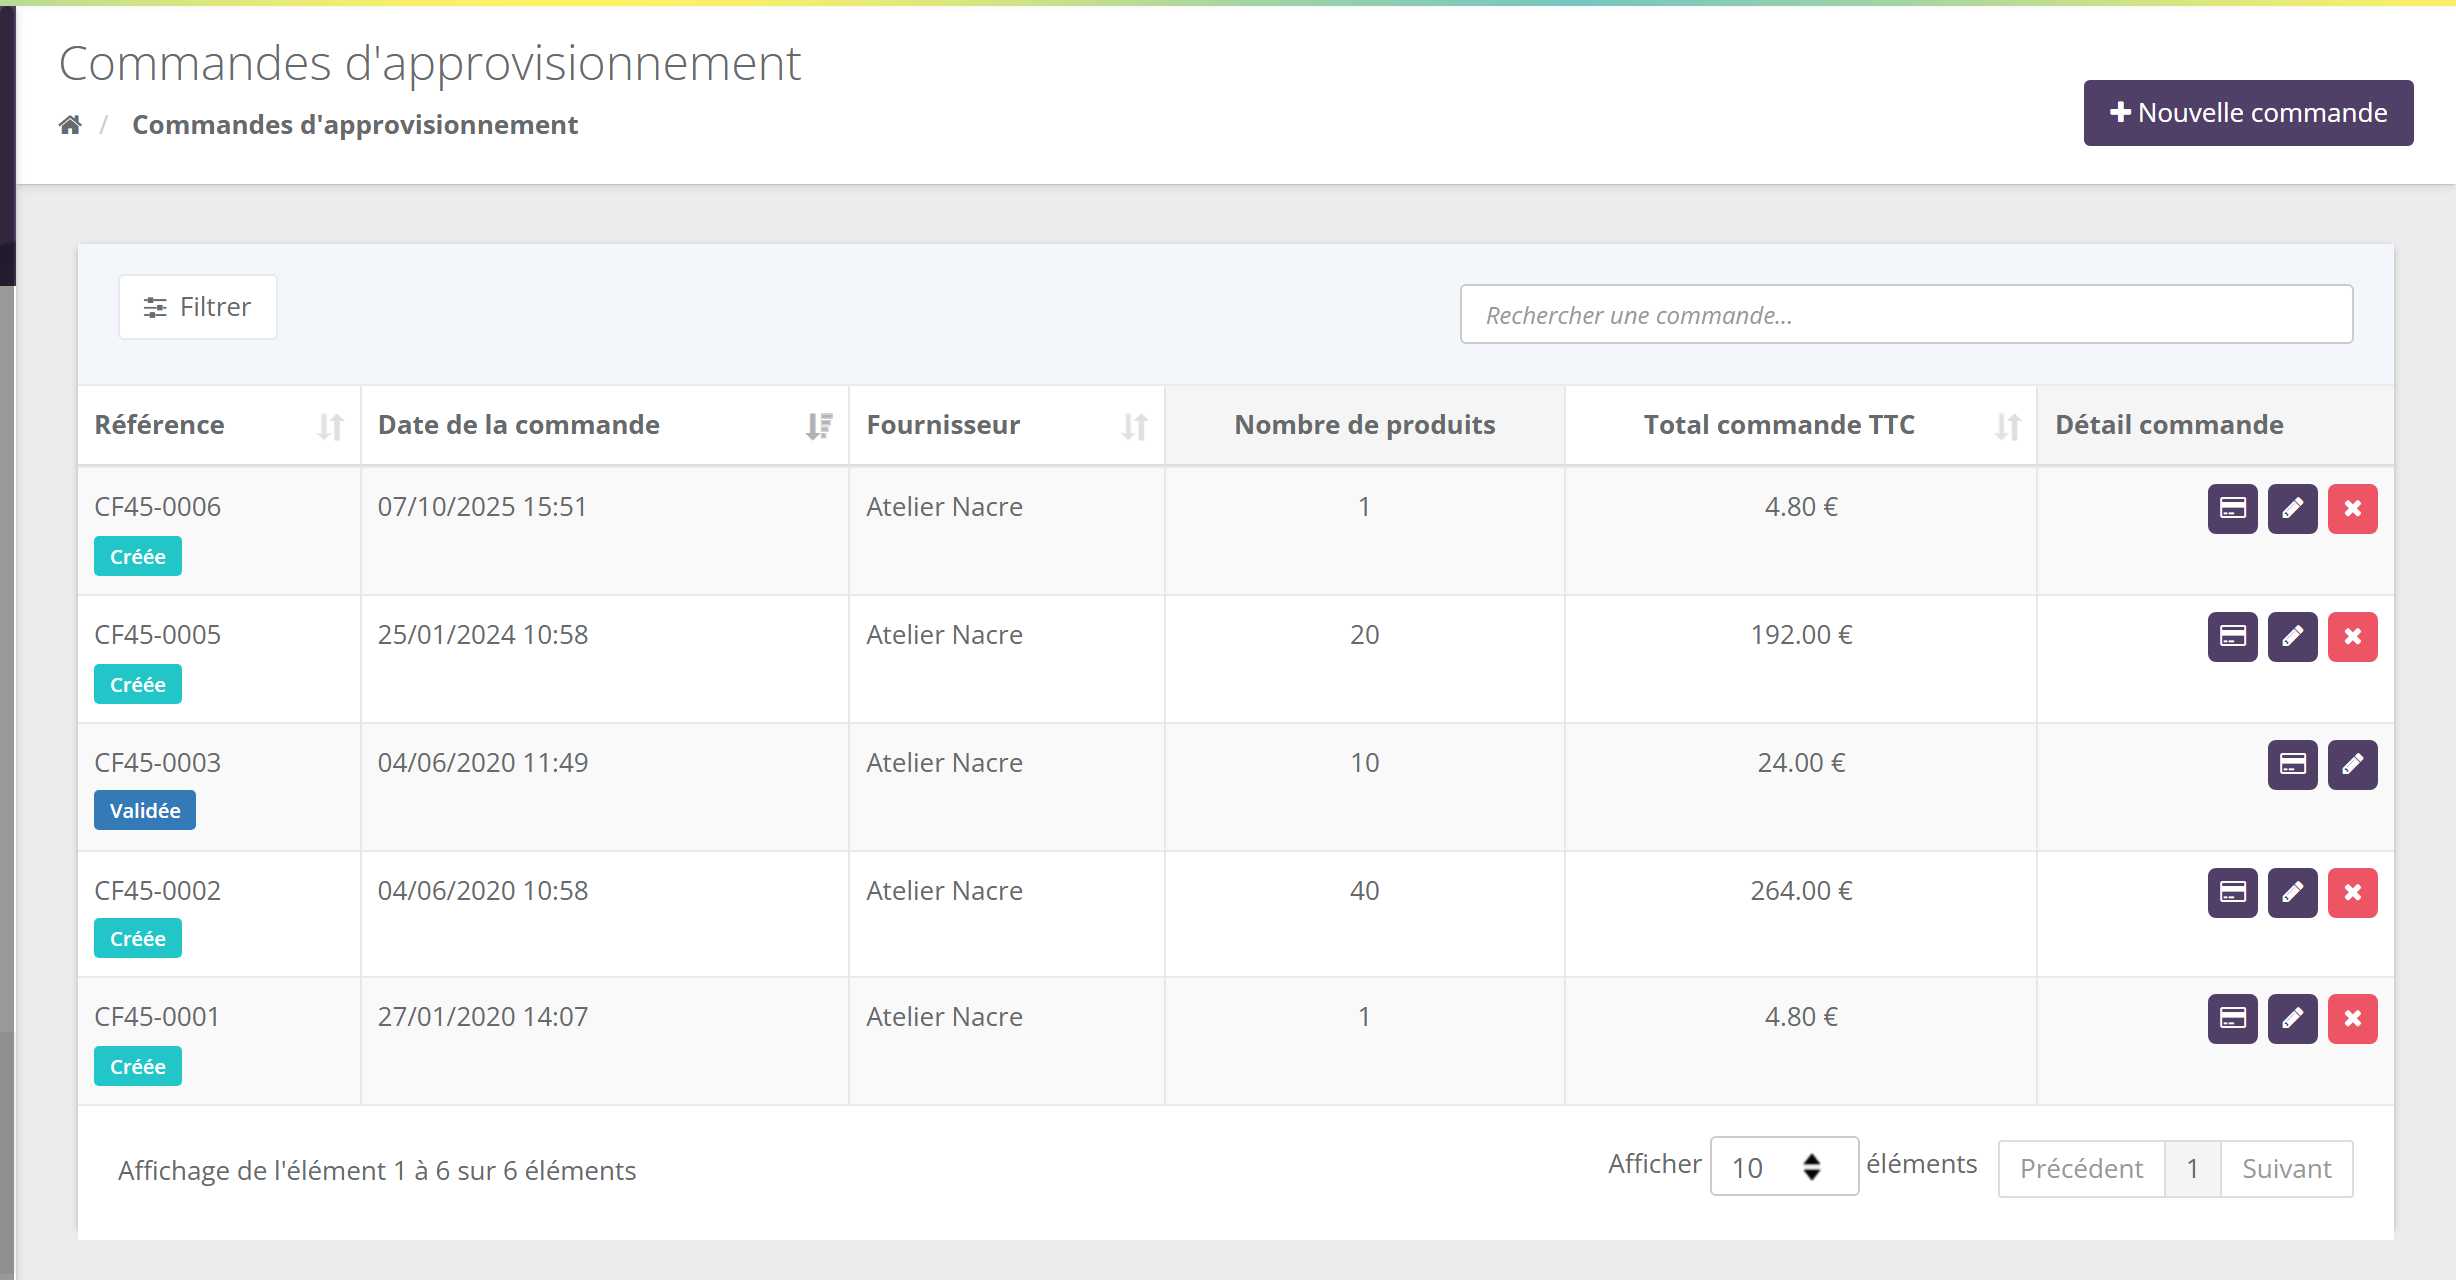Select page 1 in pagination
This screenshot has height=1280, width=2456.
pyautogui.click(x=2192, y=1169)
